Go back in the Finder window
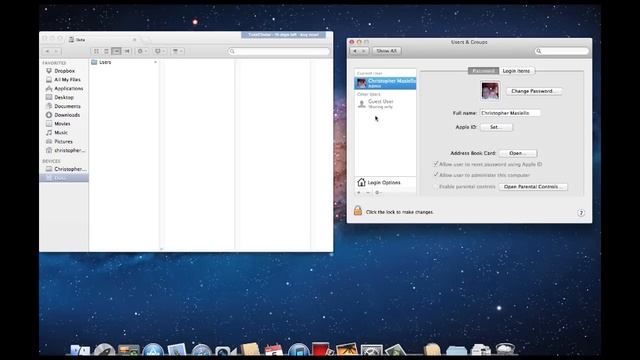The width and height of the screenshot is (640, 360). [x=47, y=51]
